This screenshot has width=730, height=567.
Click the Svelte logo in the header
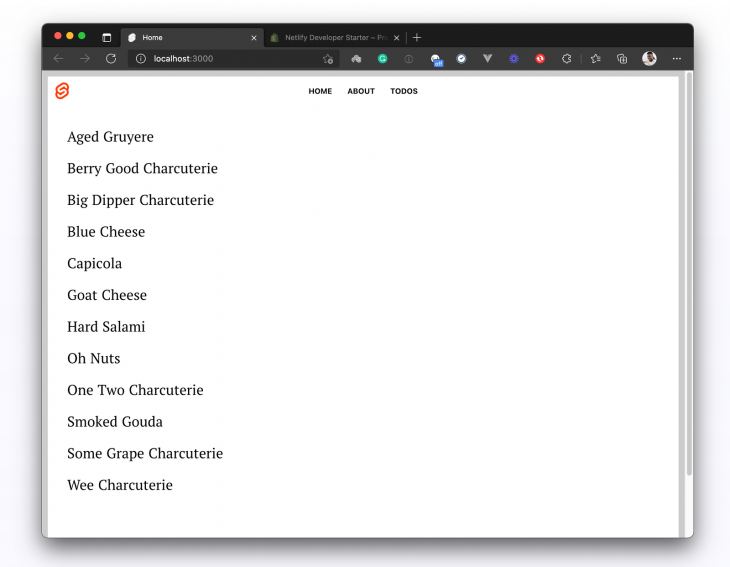(x=62, y=91)
